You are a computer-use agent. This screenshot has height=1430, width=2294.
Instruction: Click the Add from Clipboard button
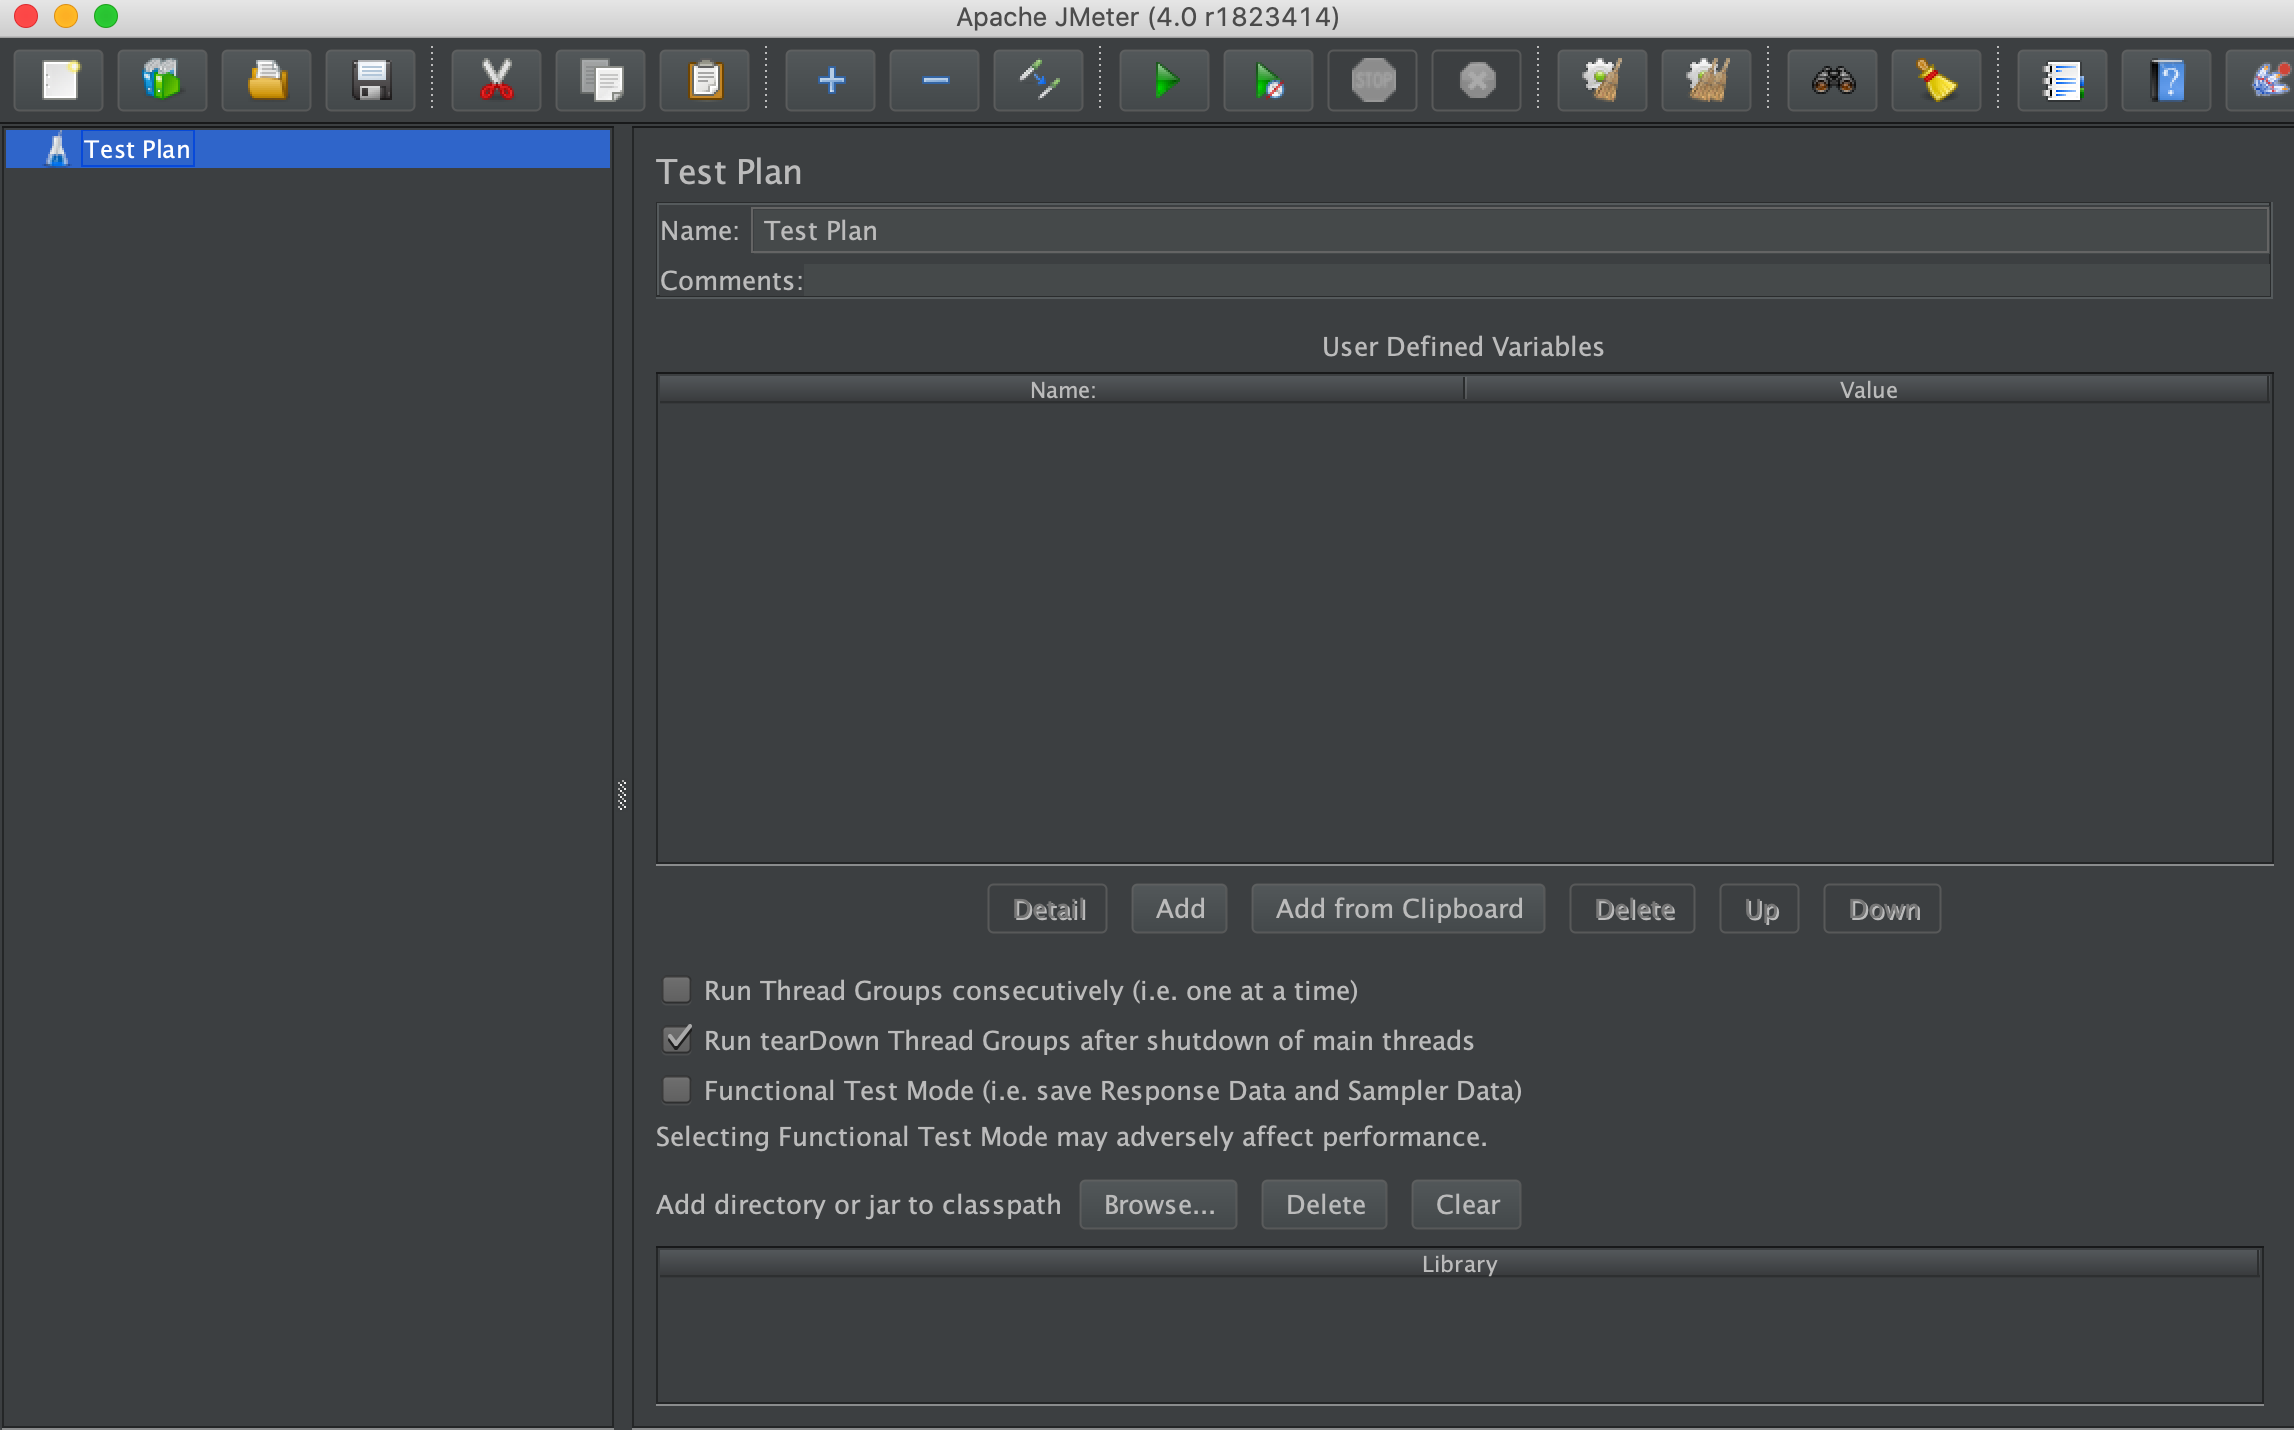[1398, 909]
